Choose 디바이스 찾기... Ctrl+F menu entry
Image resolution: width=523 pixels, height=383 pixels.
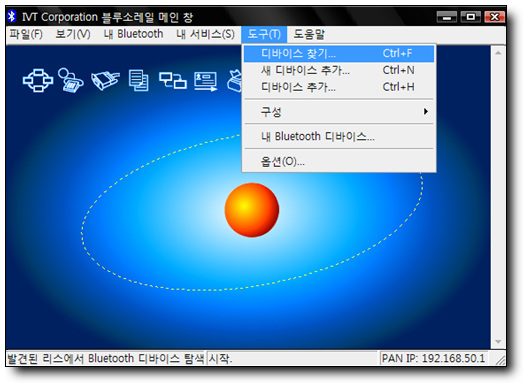[x=339, y=53]
